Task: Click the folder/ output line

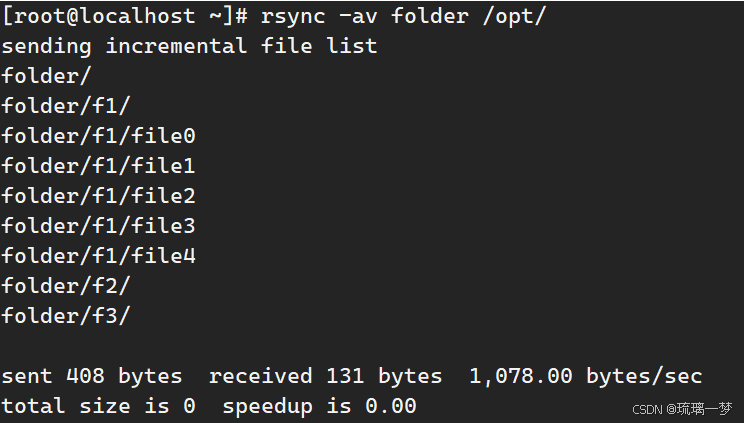Action: (46, 76)
